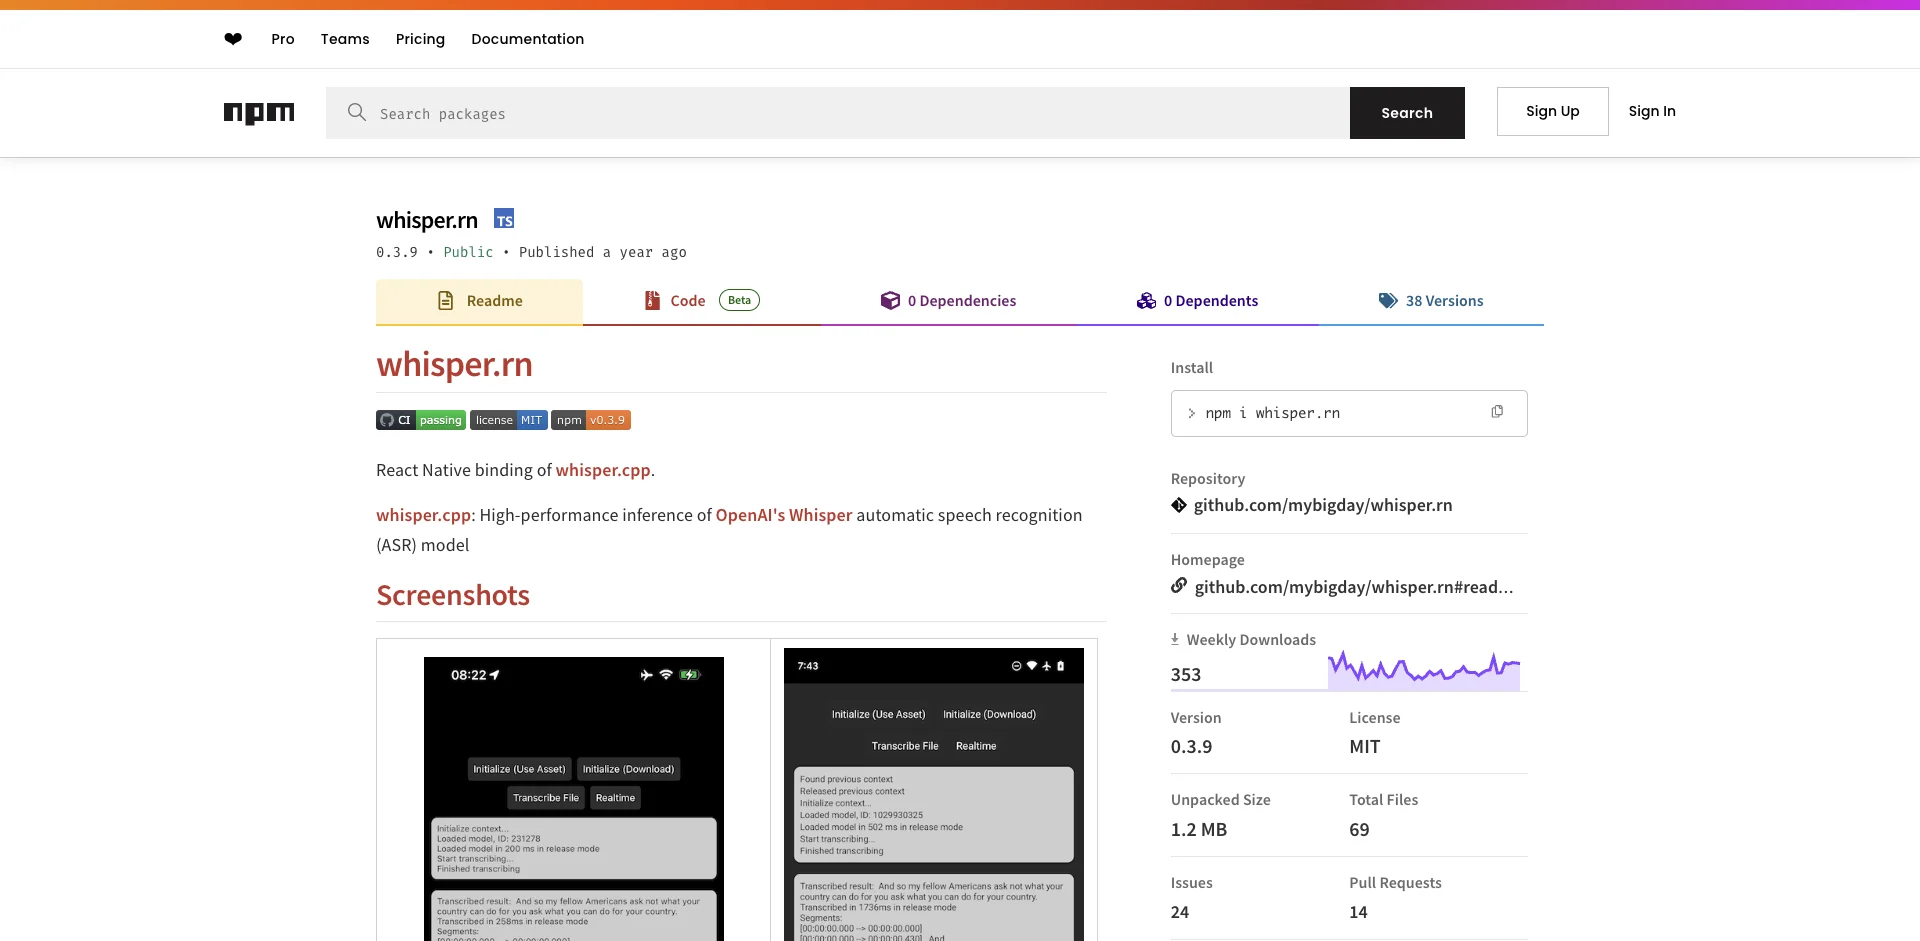The image size is (1920, 941).
Task: Click the Sign In link
Action: (1652, 111)
